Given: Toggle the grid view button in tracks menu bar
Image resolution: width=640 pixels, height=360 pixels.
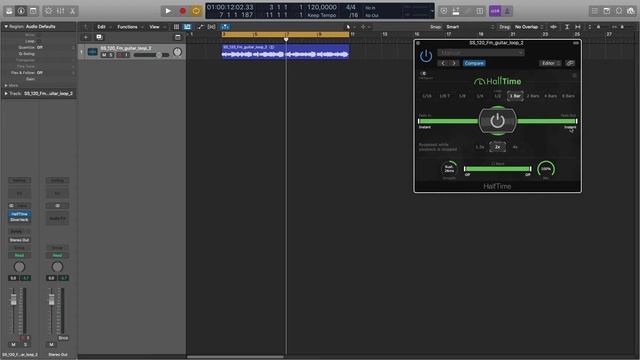Looking at the screenshot, I should [x=176, y=27].
